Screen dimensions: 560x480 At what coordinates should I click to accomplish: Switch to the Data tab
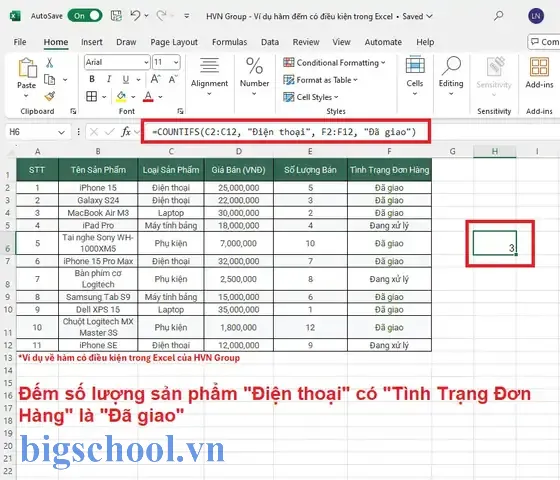pyautogui.click(x=270, y=42)
